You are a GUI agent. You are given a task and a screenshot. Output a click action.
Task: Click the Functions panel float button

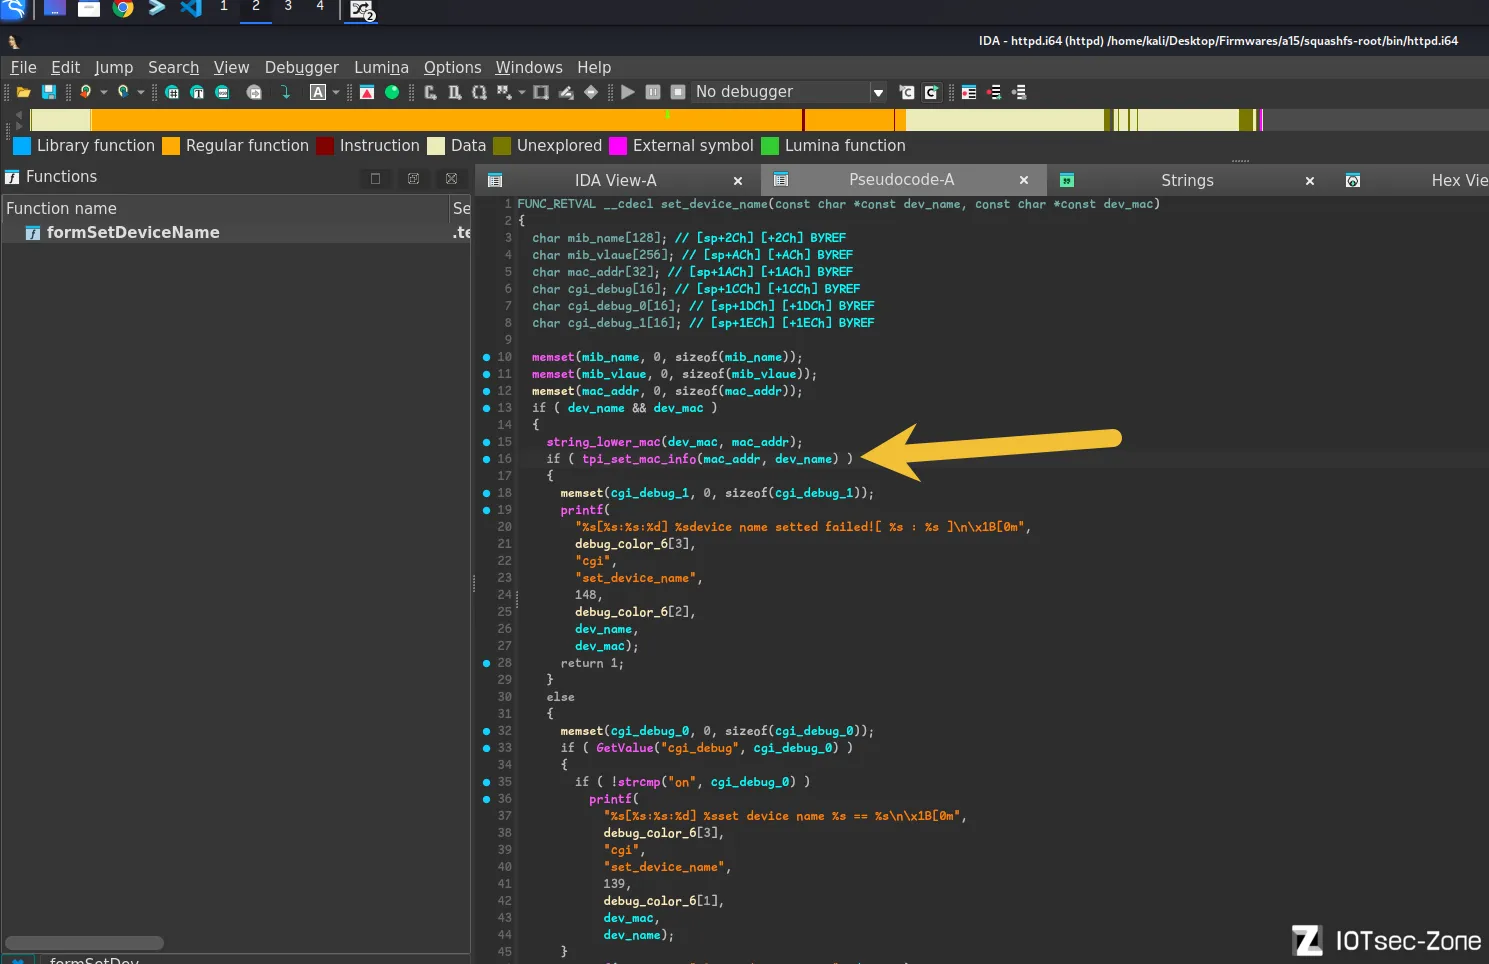[376, 178]
